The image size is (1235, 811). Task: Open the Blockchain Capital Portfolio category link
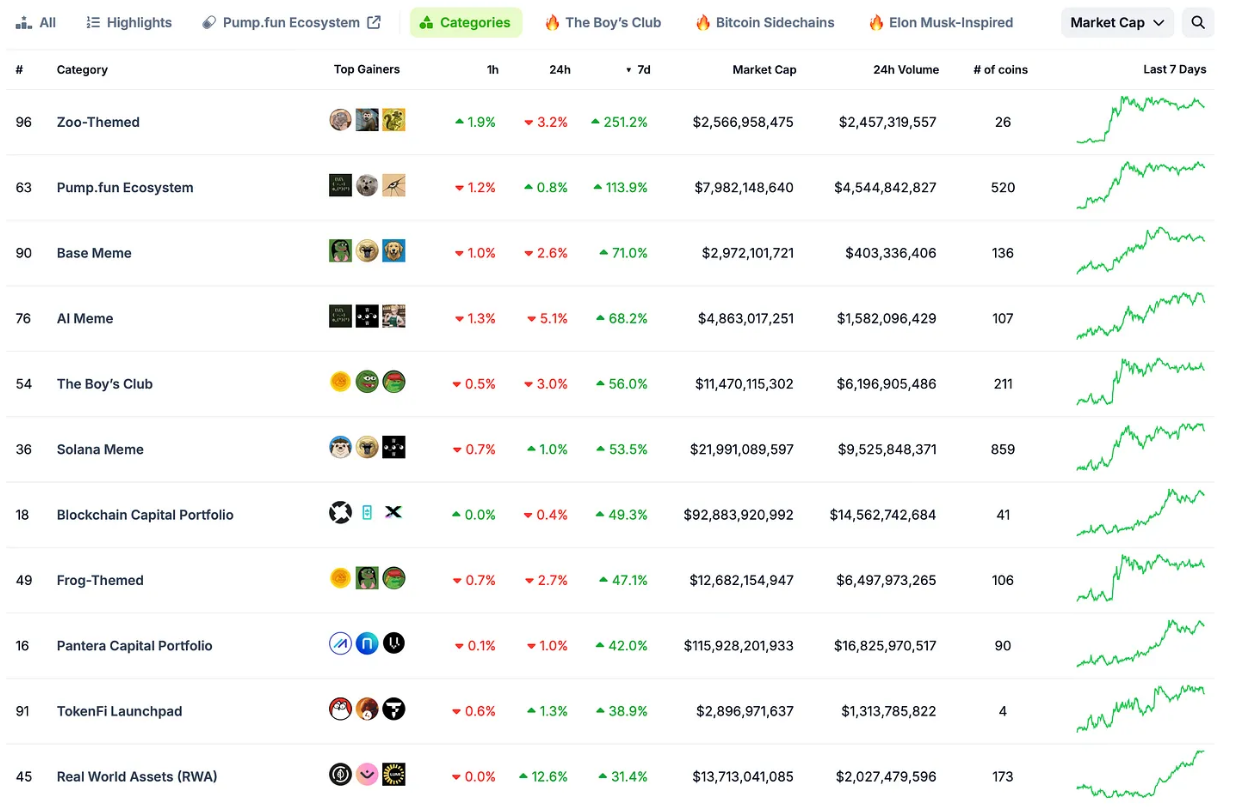pos(145,515)
